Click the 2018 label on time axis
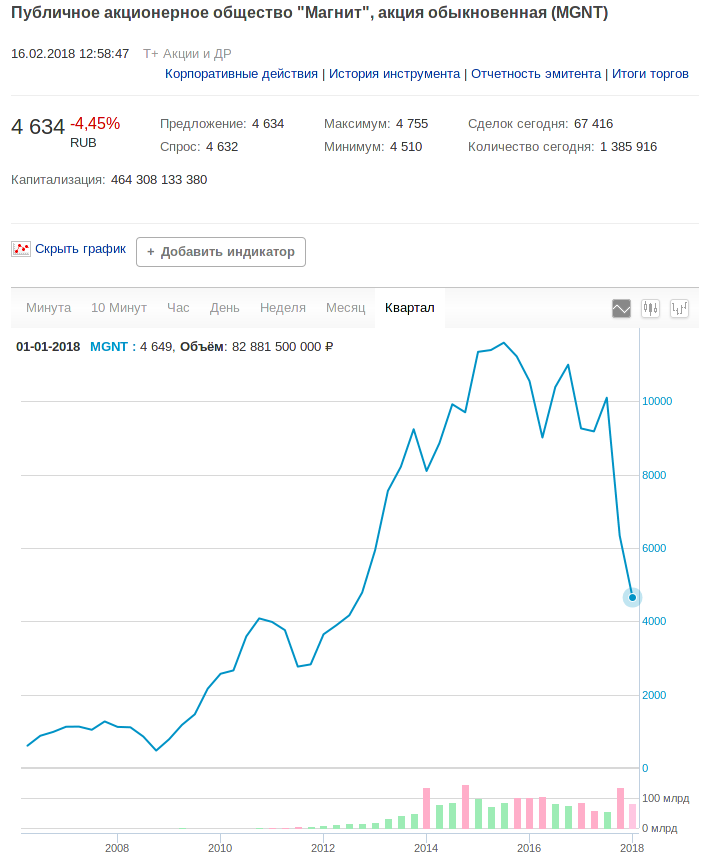The height and width of the screenshot is (857, 711). tap(632, 848)
